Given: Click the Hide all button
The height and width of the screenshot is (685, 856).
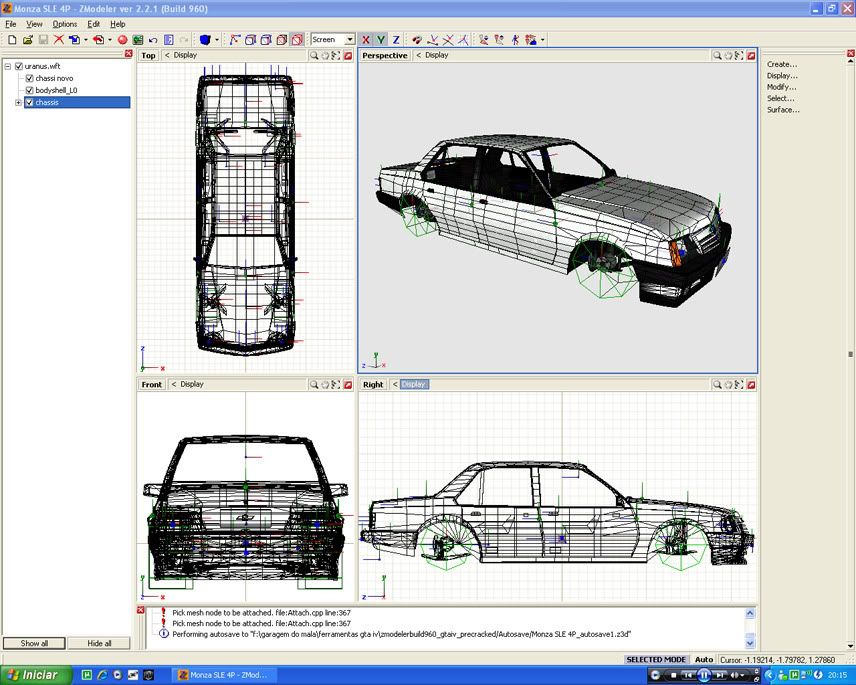Looking at the screenshot, I should pos(99,643).
